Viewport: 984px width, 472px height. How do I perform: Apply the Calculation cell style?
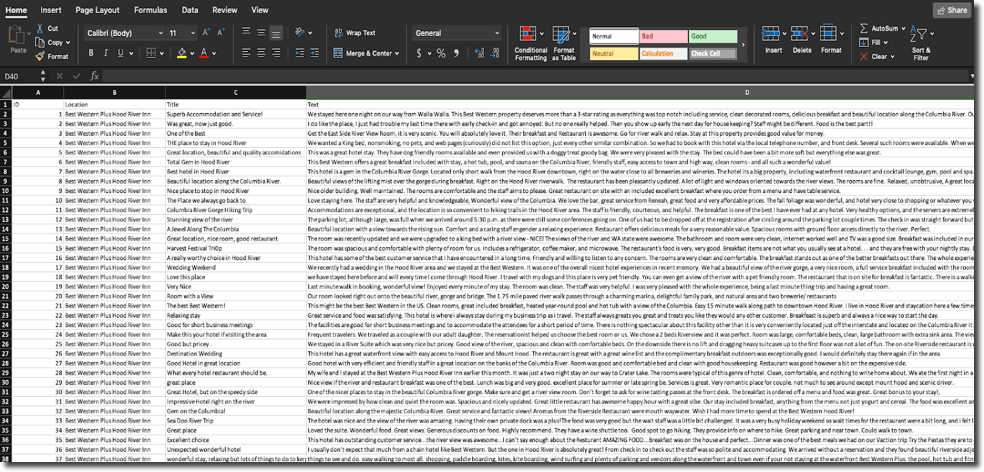click(663, 54)
